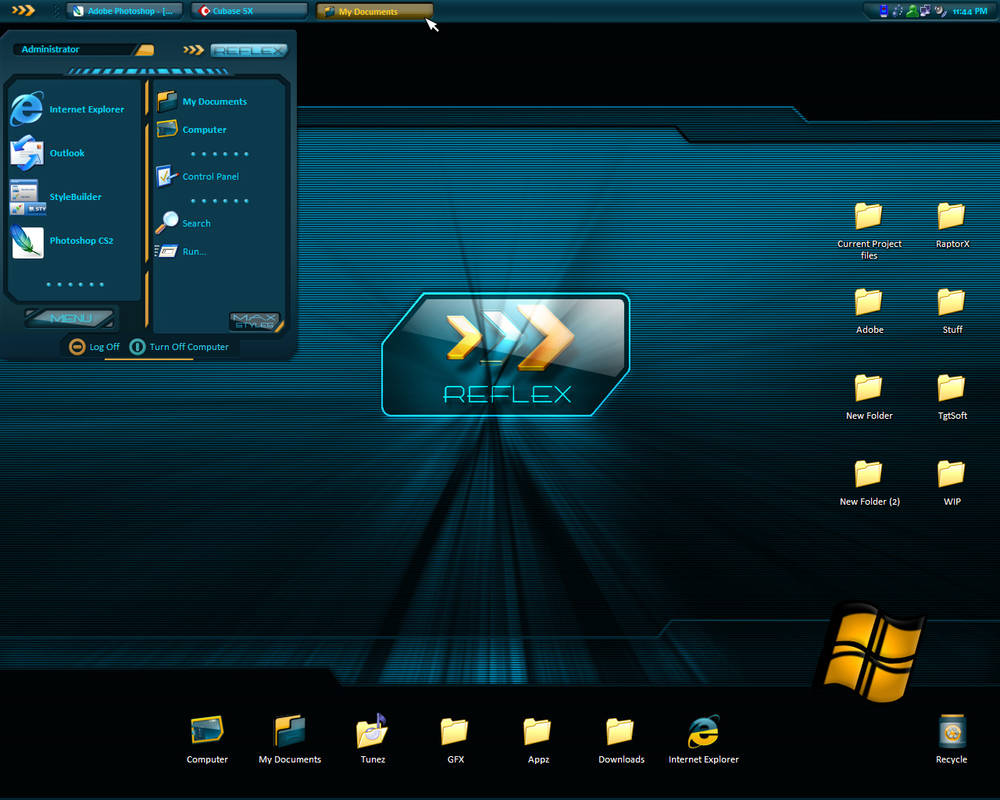Viewport: 1000px width, 800px height.
Task: Click the blue phone tray icon
Action: [x=883, y=10]
